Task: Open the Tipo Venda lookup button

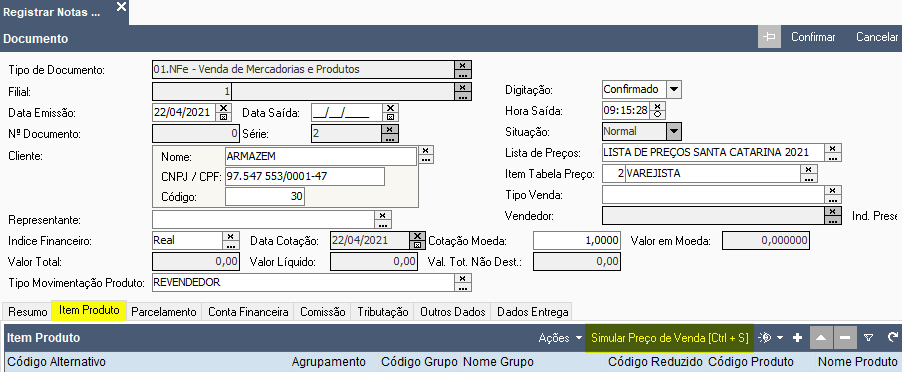Action: click(x=834, y=200)
